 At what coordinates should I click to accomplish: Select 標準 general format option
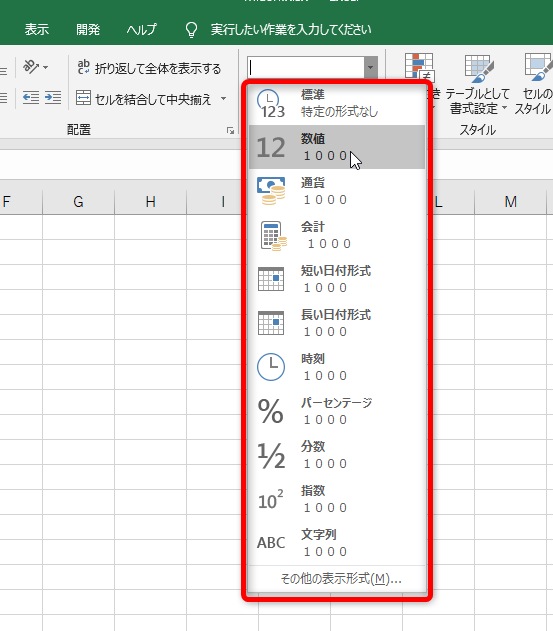click(x=337, y=103)
